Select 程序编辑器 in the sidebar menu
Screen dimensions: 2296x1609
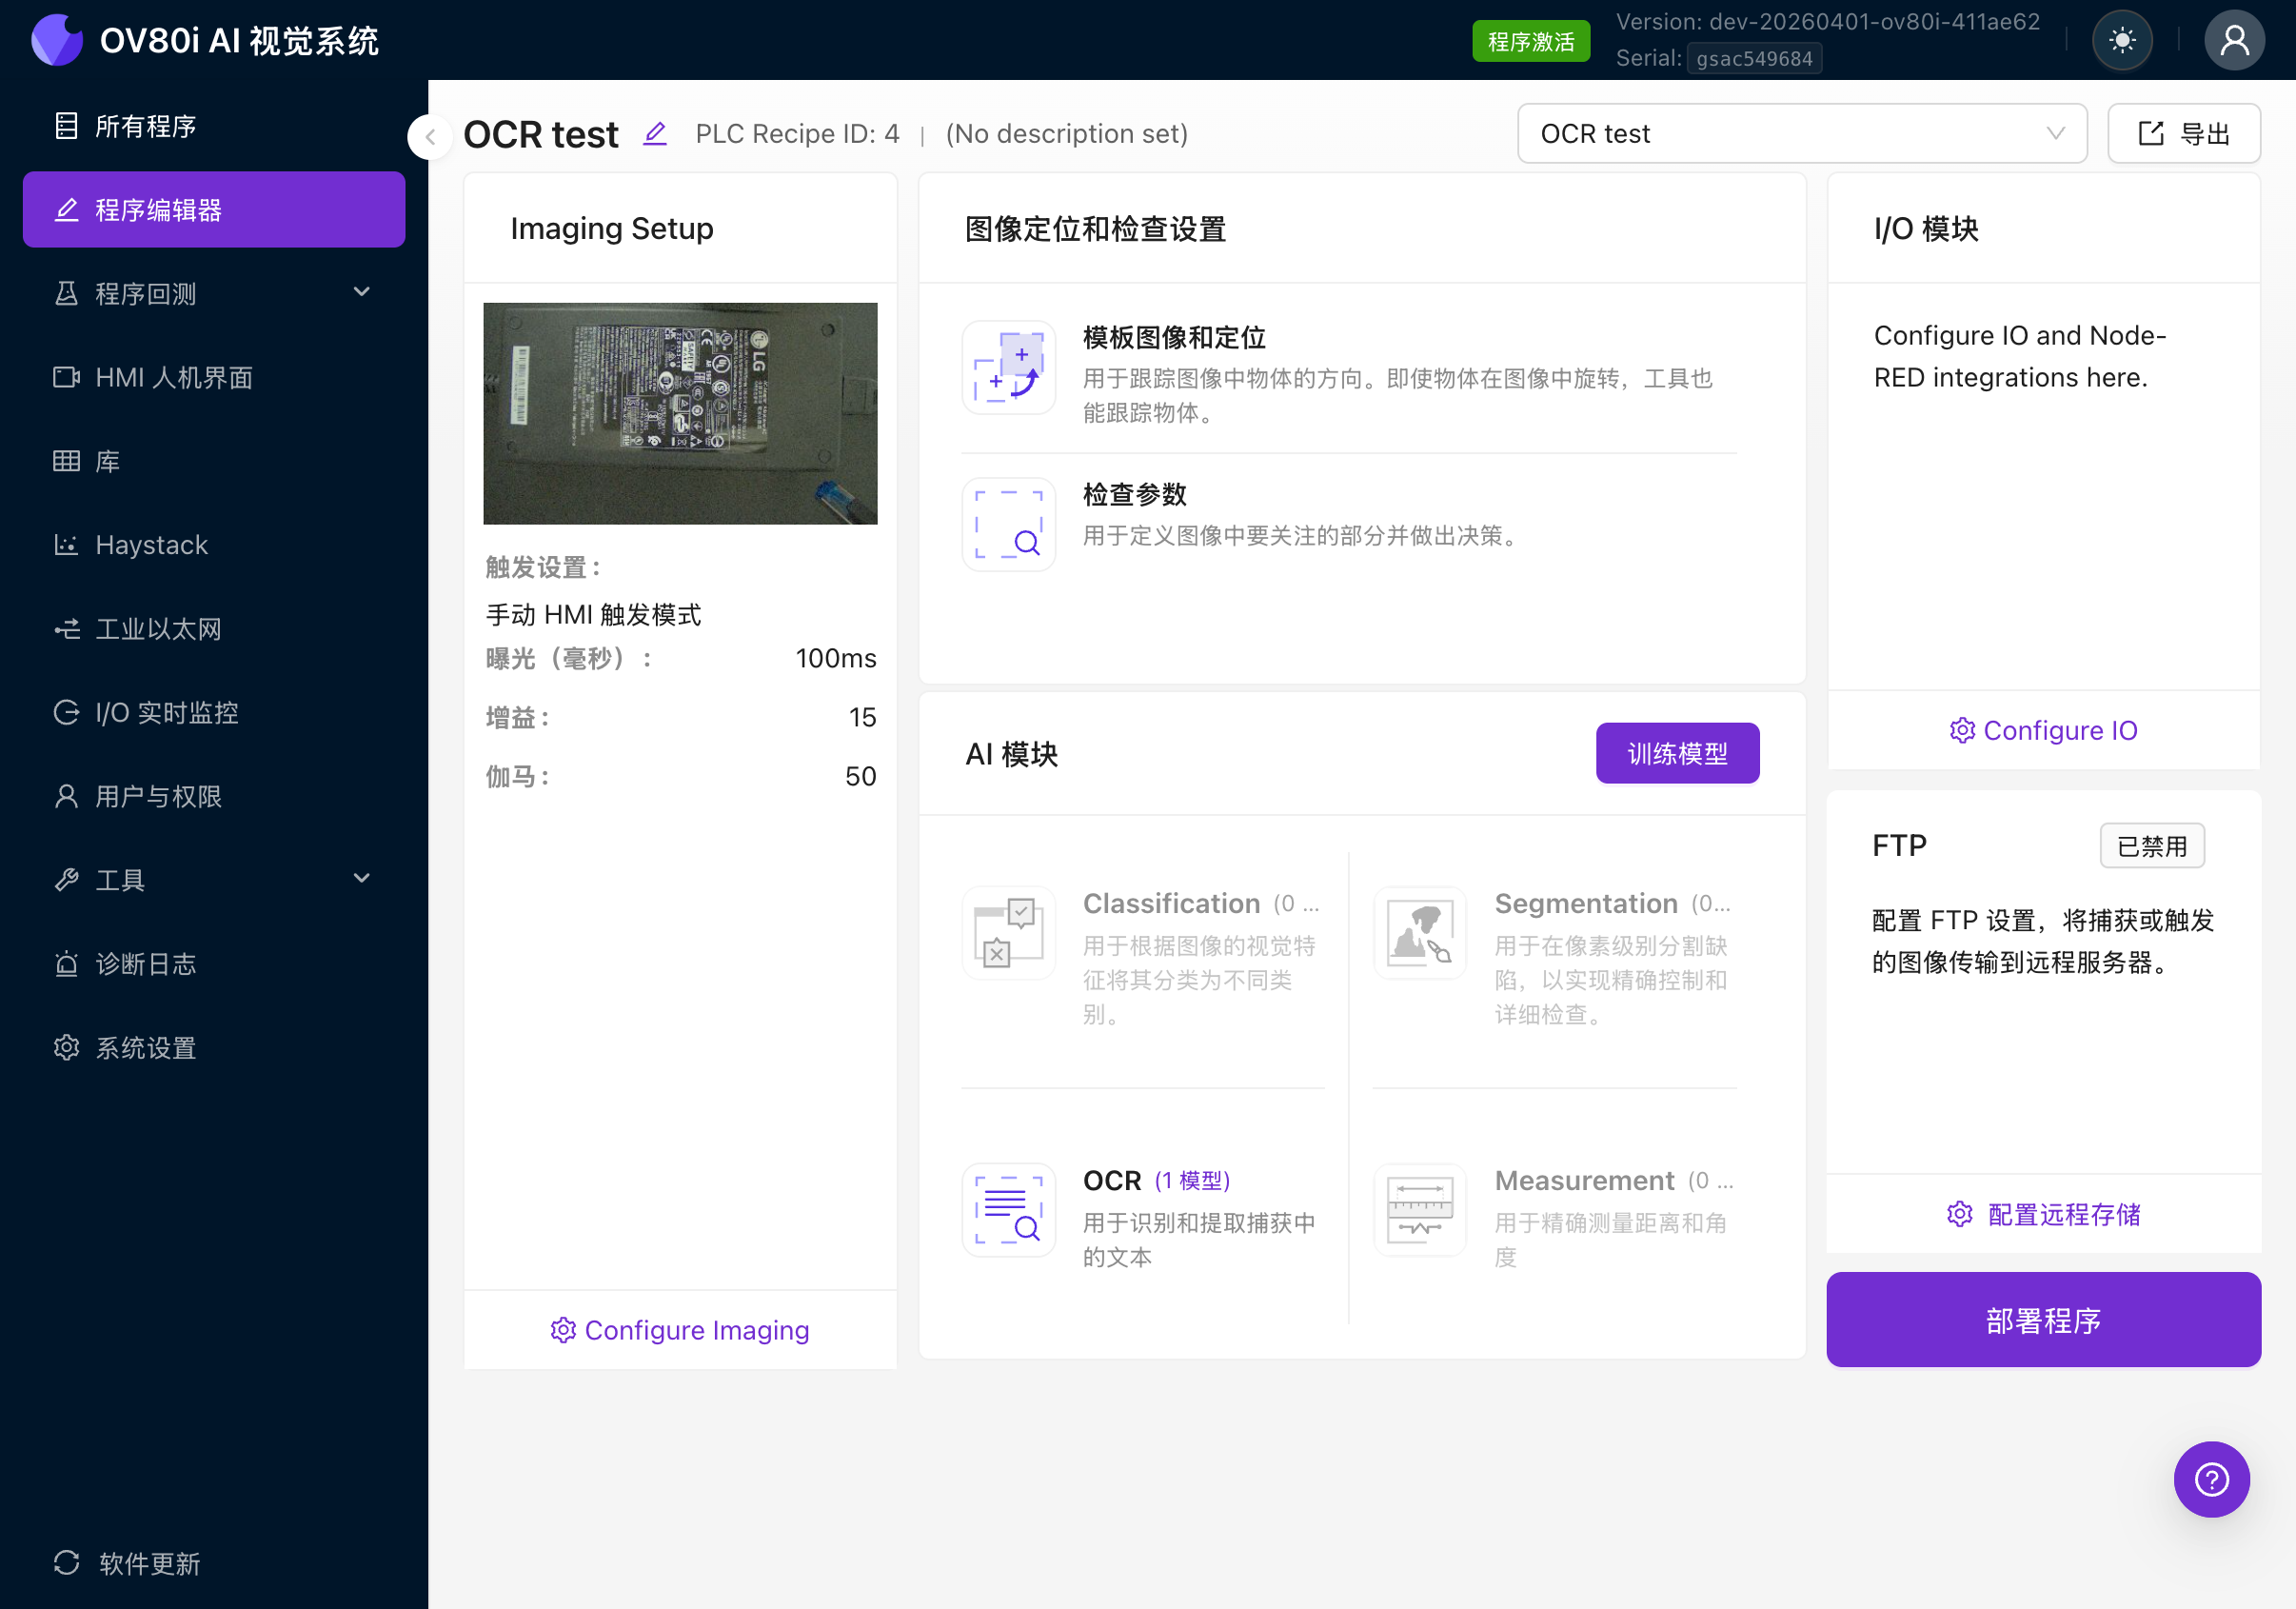[x=213, y=209]
